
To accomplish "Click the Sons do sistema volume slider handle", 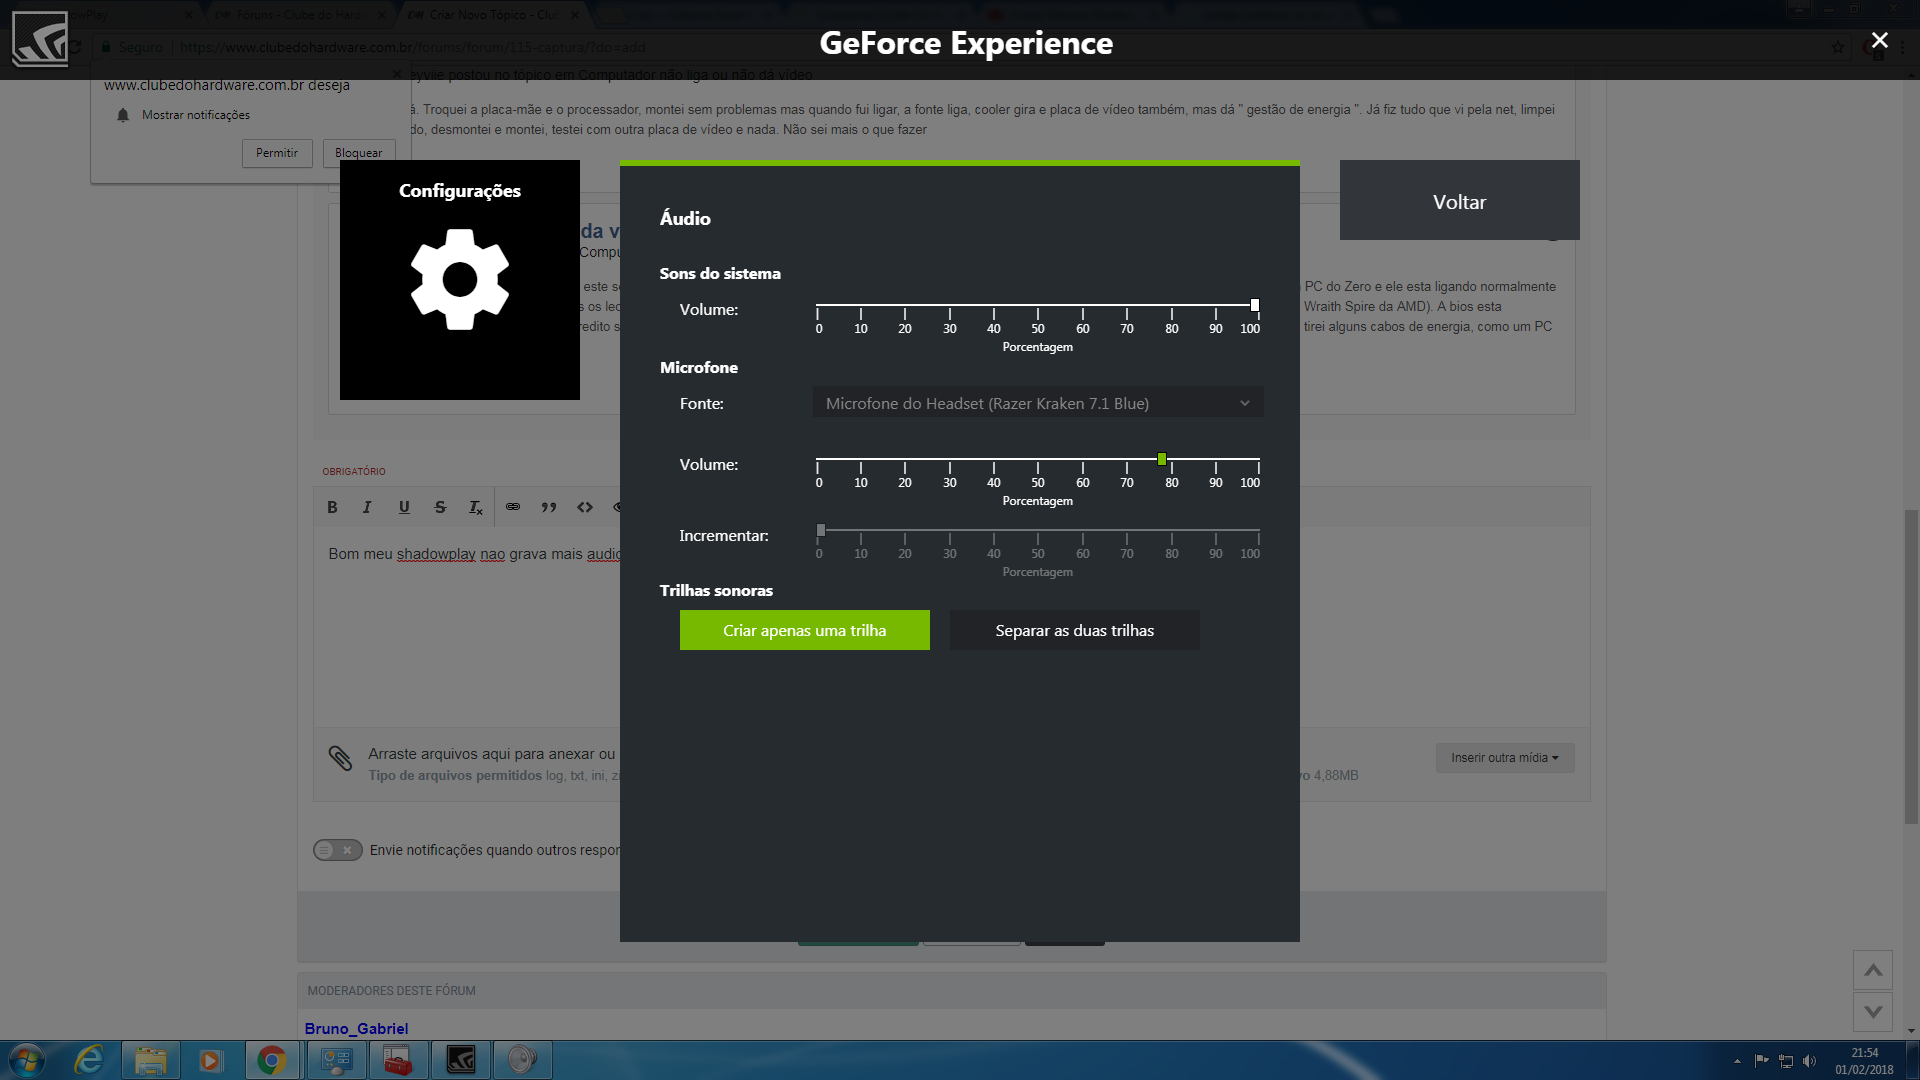I will coord(1255,305).
